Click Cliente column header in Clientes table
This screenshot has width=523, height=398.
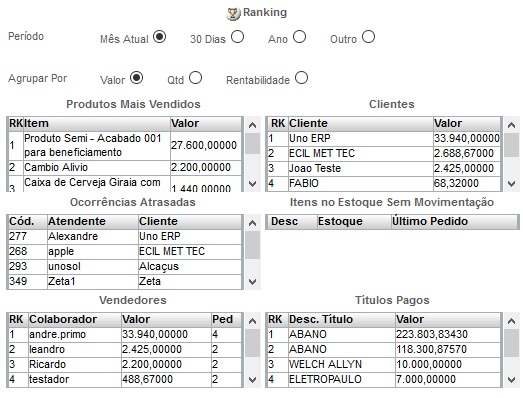click(361, 123)
